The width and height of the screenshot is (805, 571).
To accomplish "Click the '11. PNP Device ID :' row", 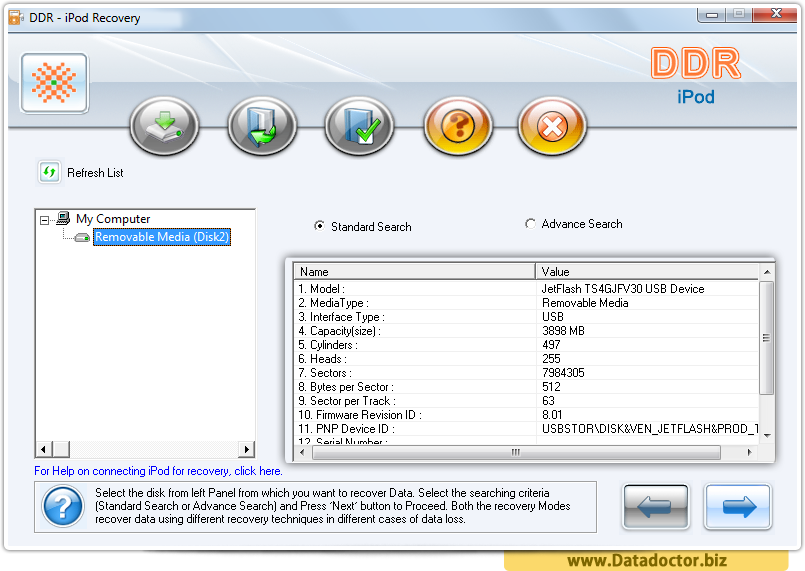I will [x=526, y=429].
